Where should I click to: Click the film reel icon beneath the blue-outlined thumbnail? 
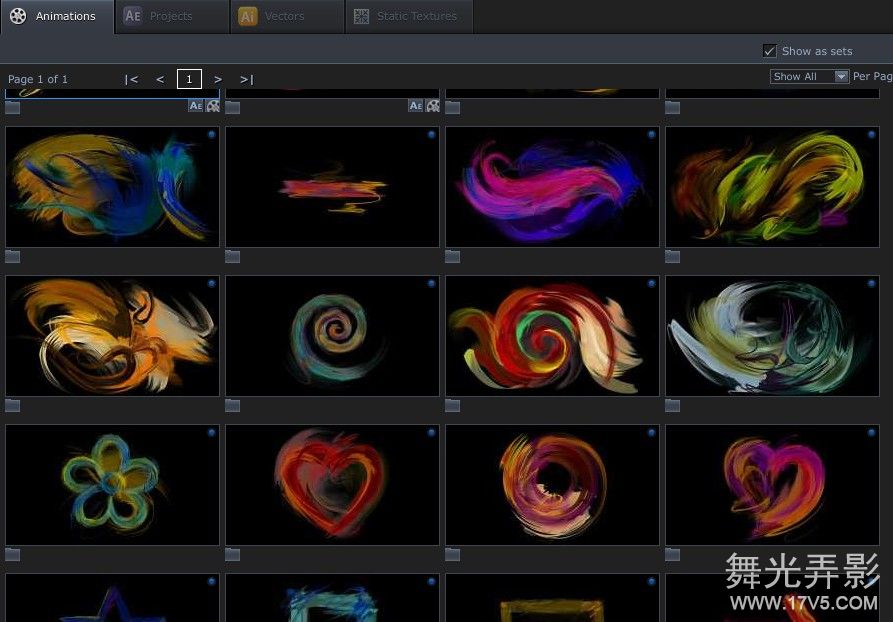(212, 106)
